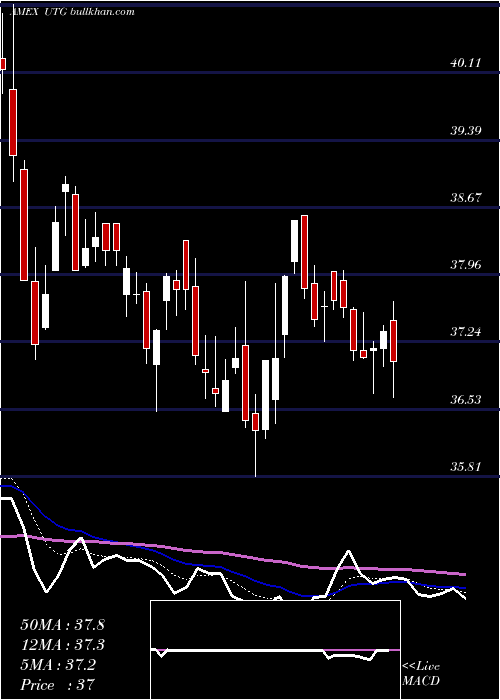Click the 12MA : 37.3 readout
This screenshot has height=700, width=500.
tap(62, 645)
